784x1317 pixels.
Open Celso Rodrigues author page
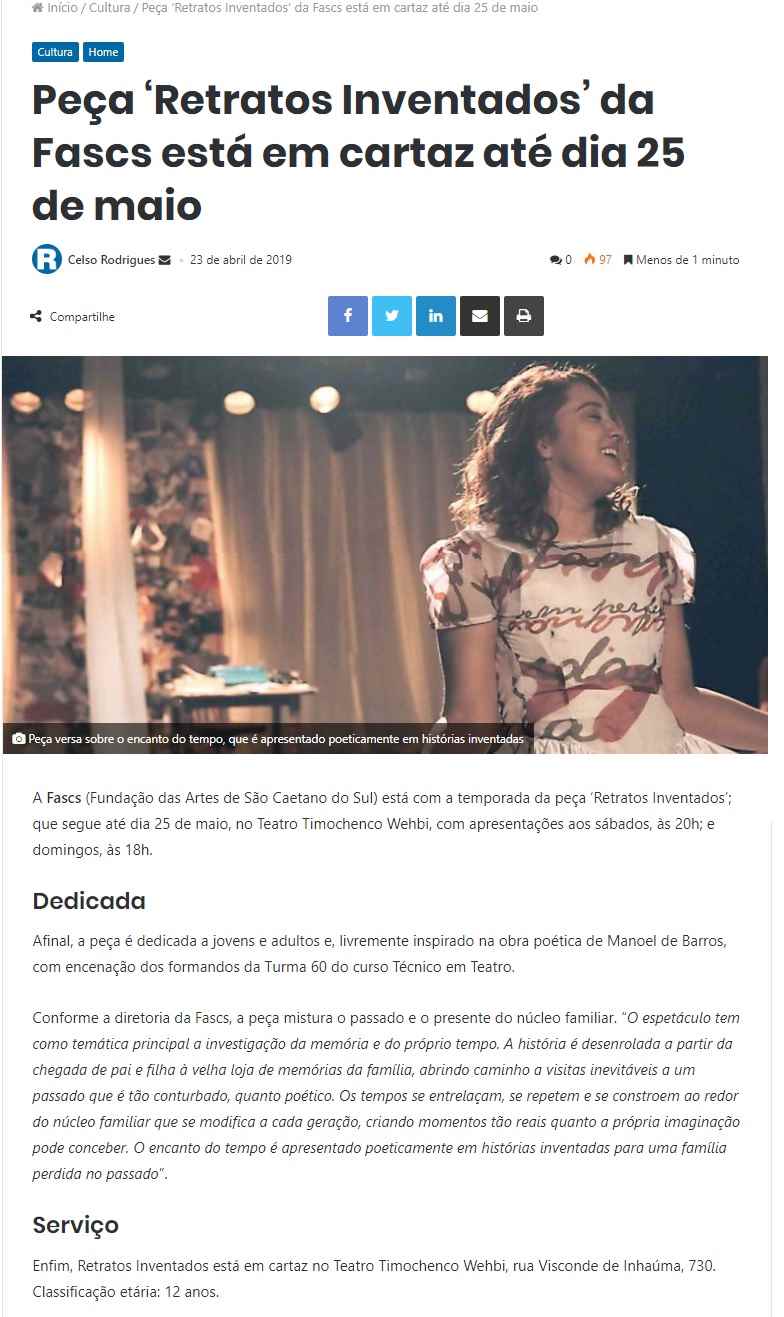tap(111, 260)
